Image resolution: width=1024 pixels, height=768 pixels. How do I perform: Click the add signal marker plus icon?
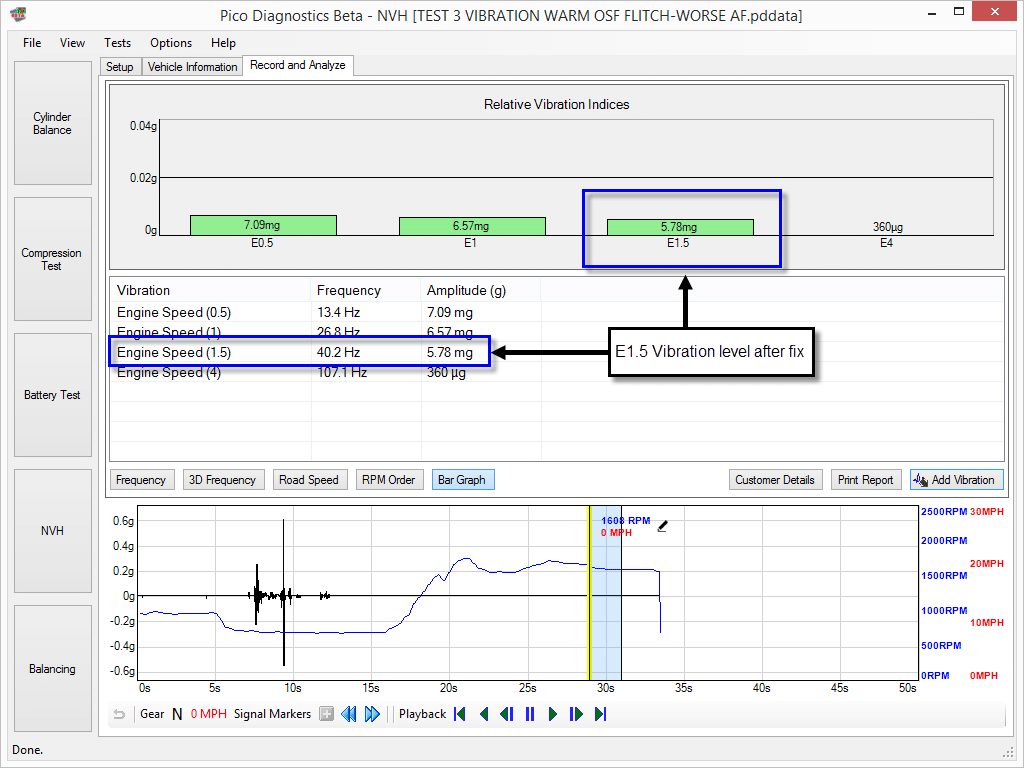click(327, 714)
